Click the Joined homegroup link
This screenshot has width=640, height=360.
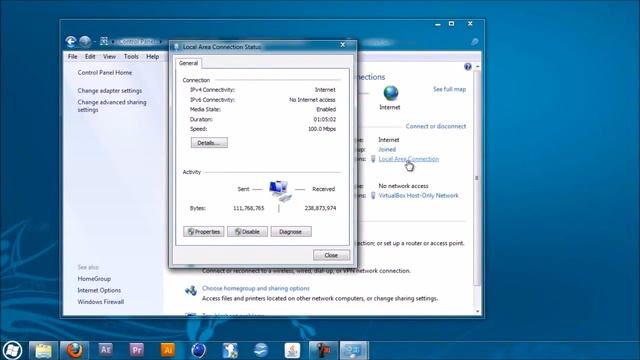point(387,149)
